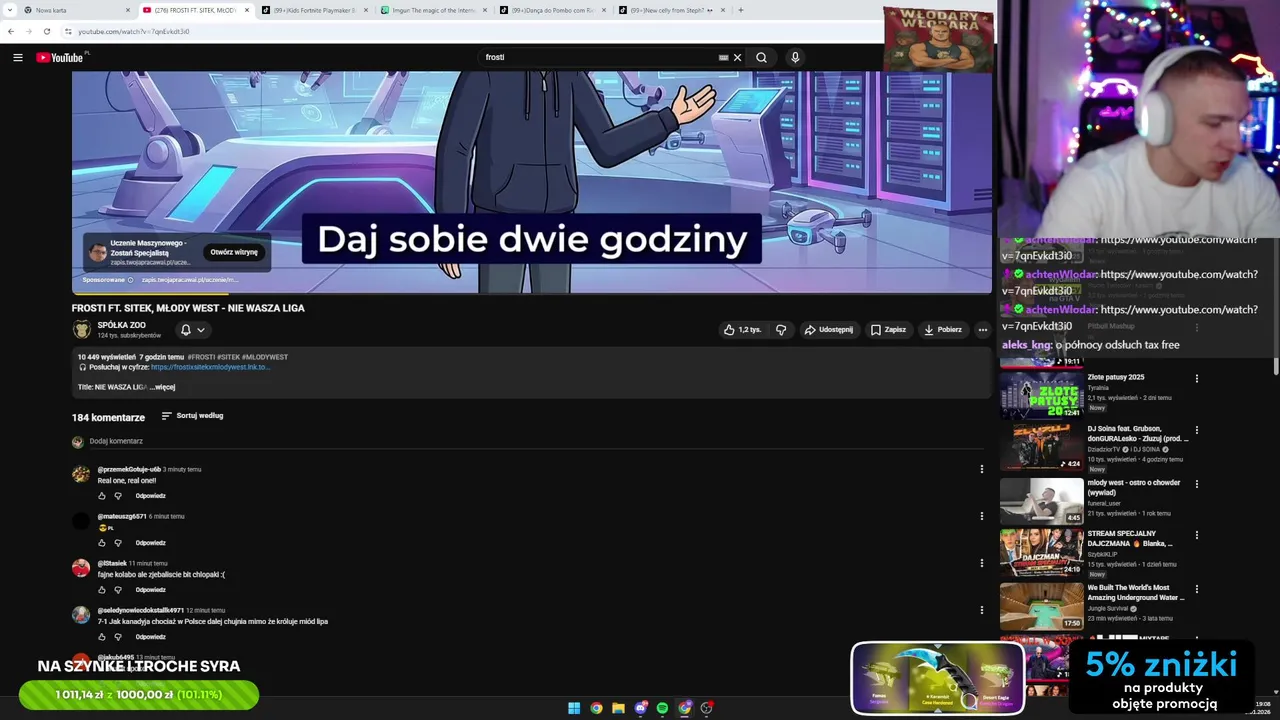1280x720 pixels.
Task: Open the Sortuj według comment sorting menu
Action: [x=193, y=416]
